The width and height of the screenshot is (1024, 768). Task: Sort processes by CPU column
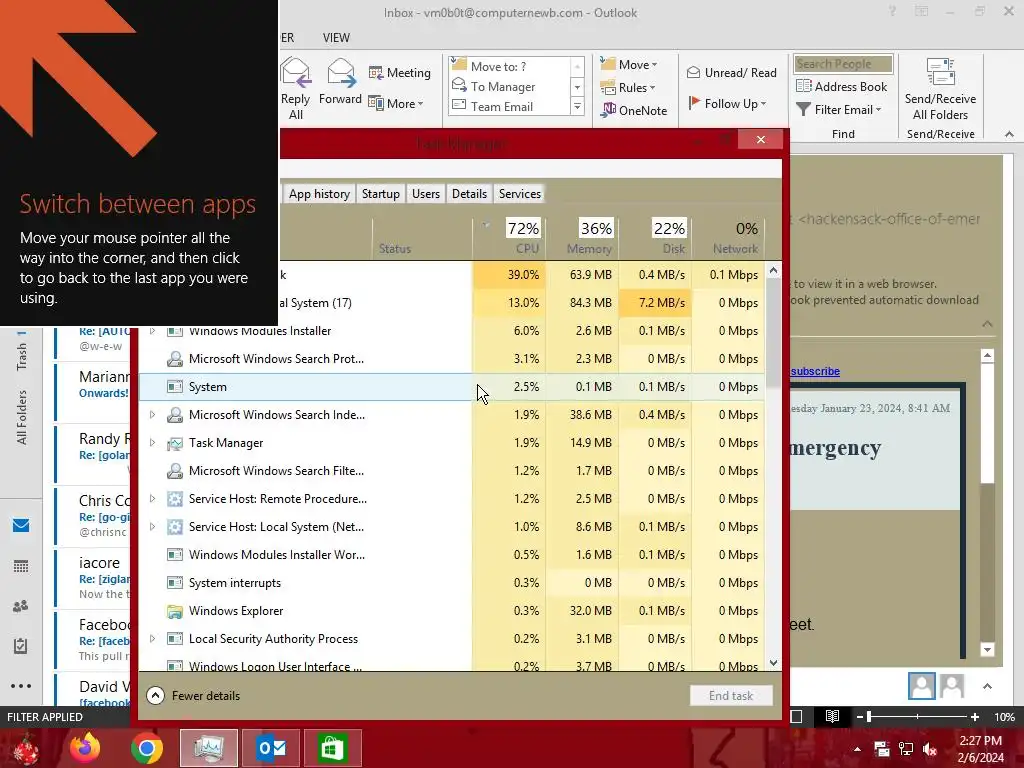click(509, 238)
